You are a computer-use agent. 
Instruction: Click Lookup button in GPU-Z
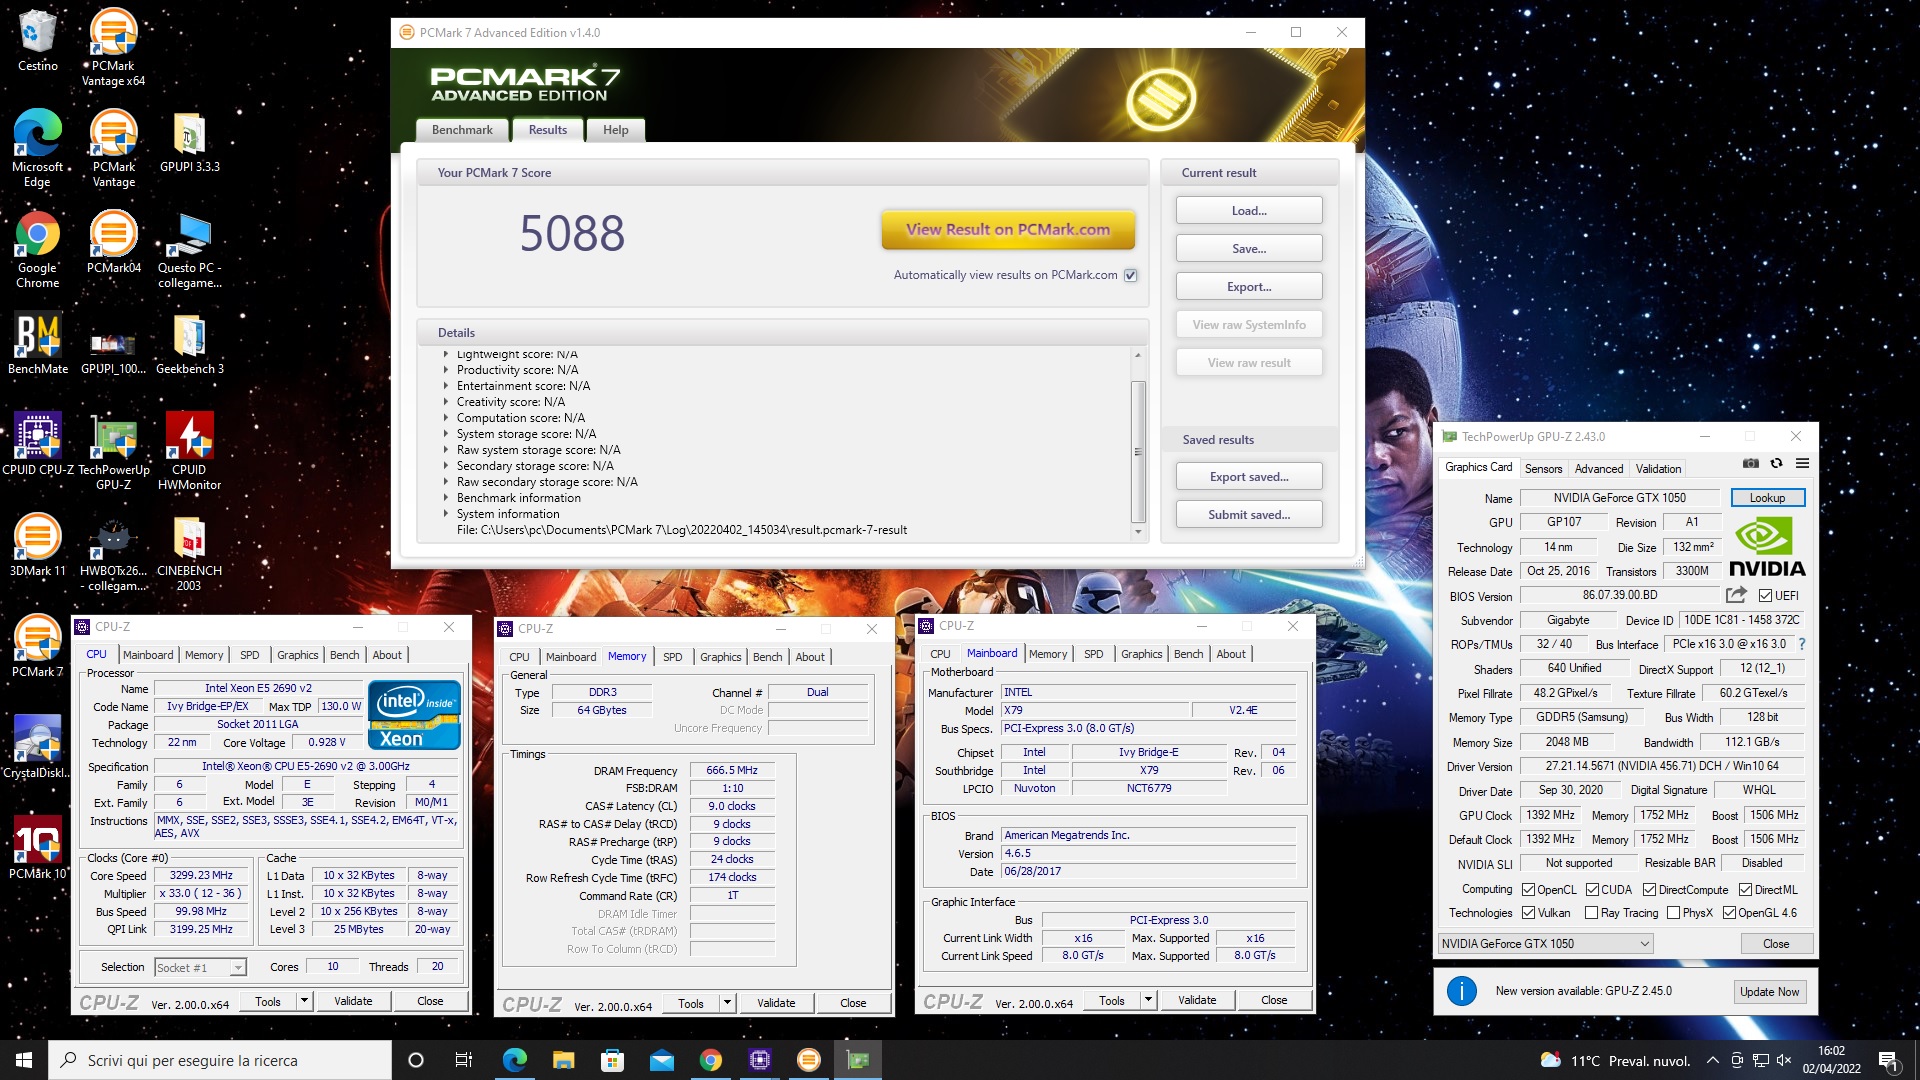(x=1766, y=498)
